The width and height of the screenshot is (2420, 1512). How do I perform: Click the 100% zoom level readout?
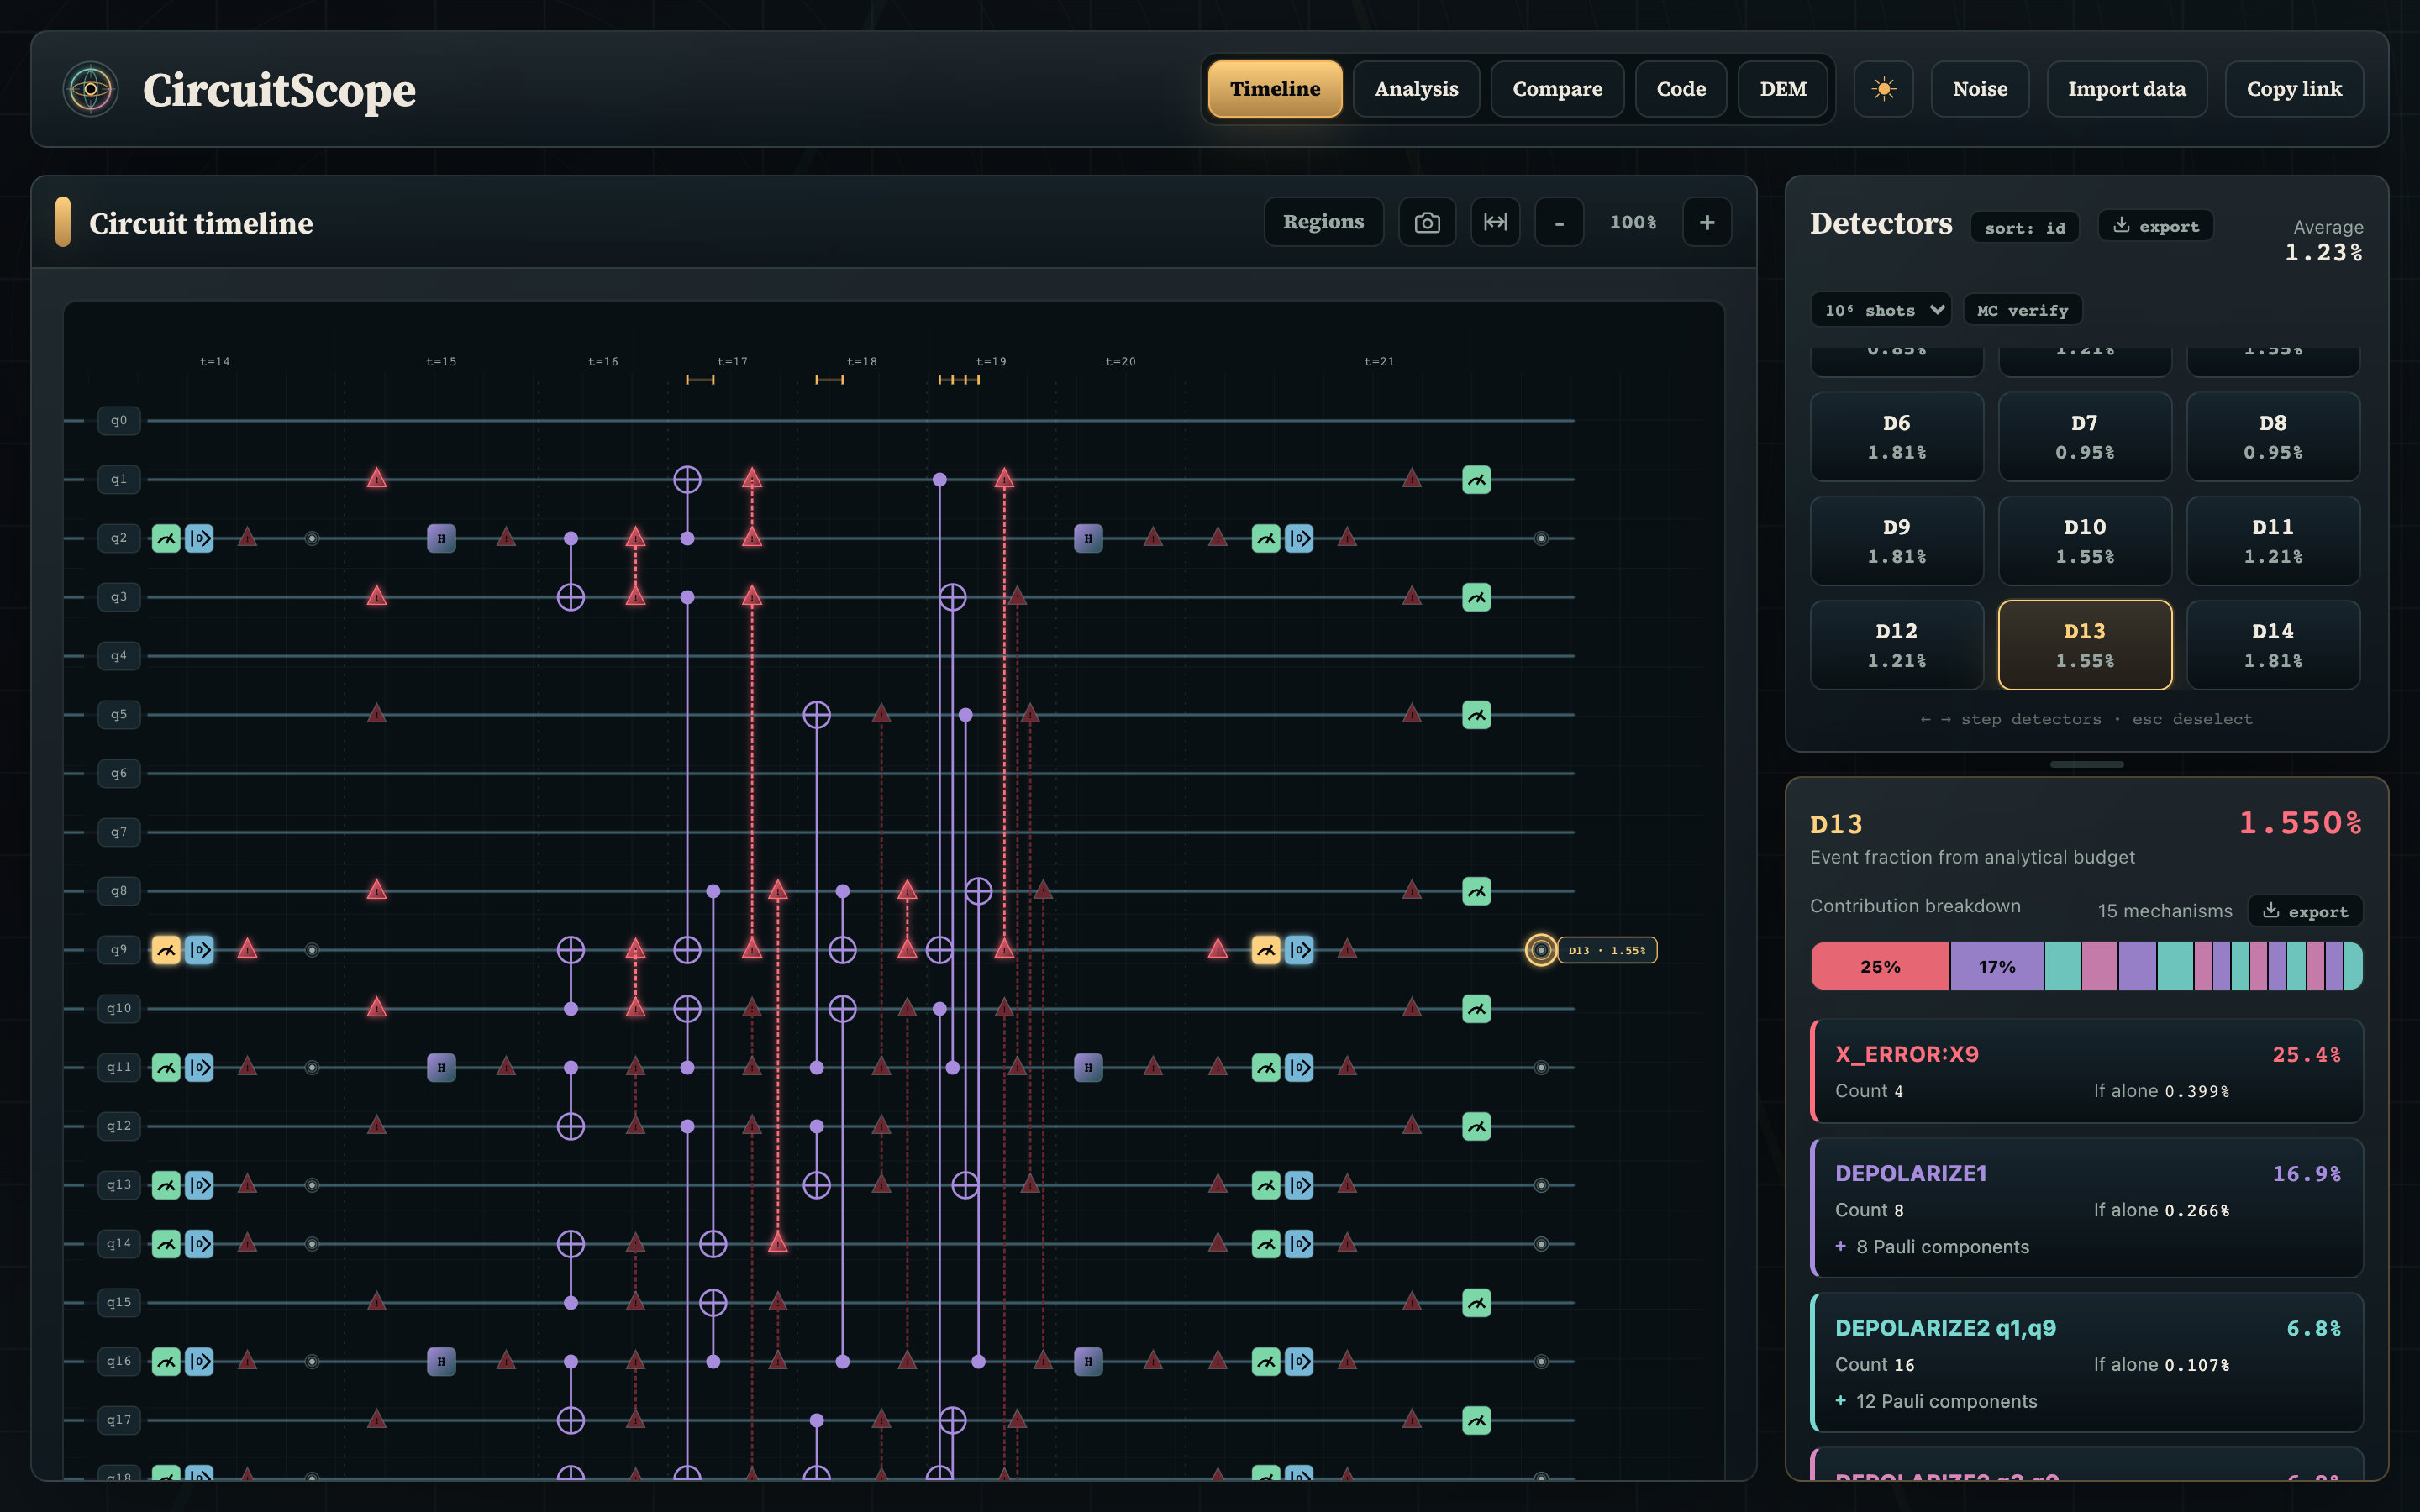[1633, 222]
